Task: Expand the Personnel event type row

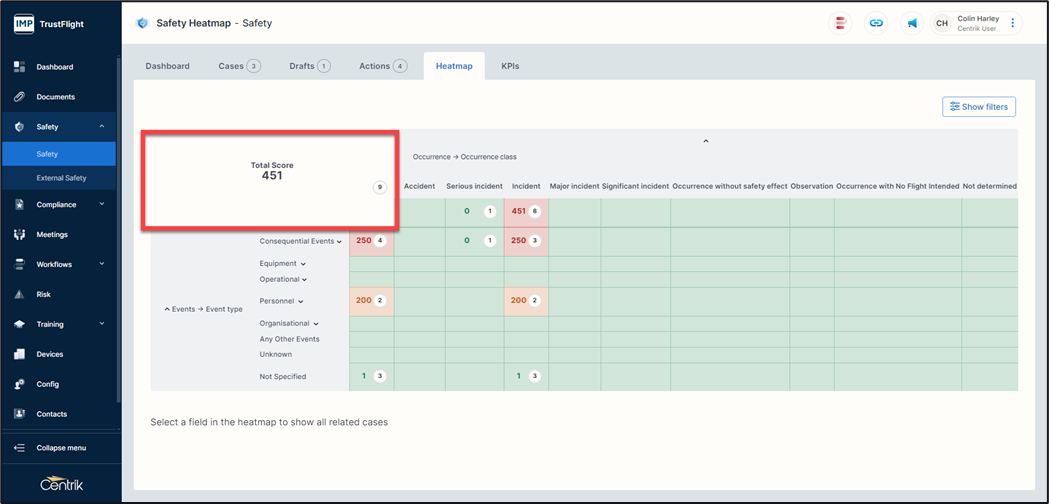Action: 300,302
